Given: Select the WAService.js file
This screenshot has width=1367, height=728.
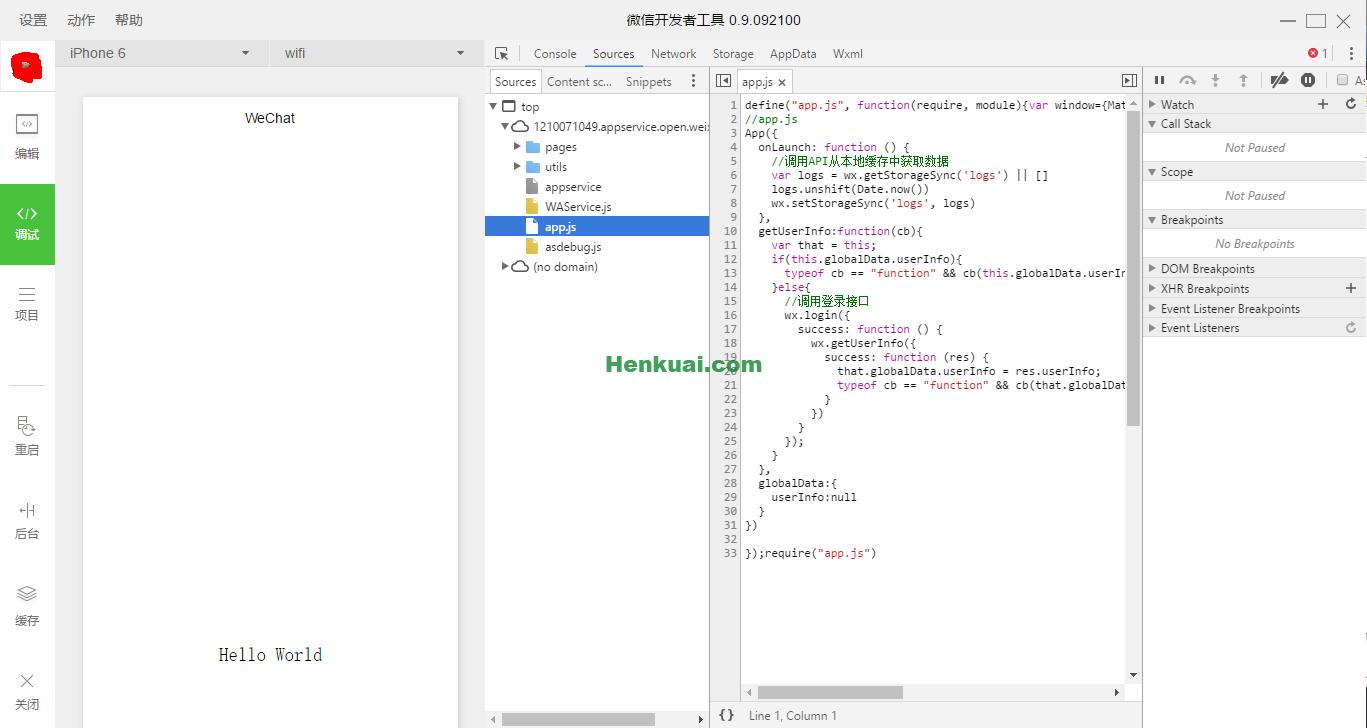Looking at the screenshot, I should pos(577,207).
